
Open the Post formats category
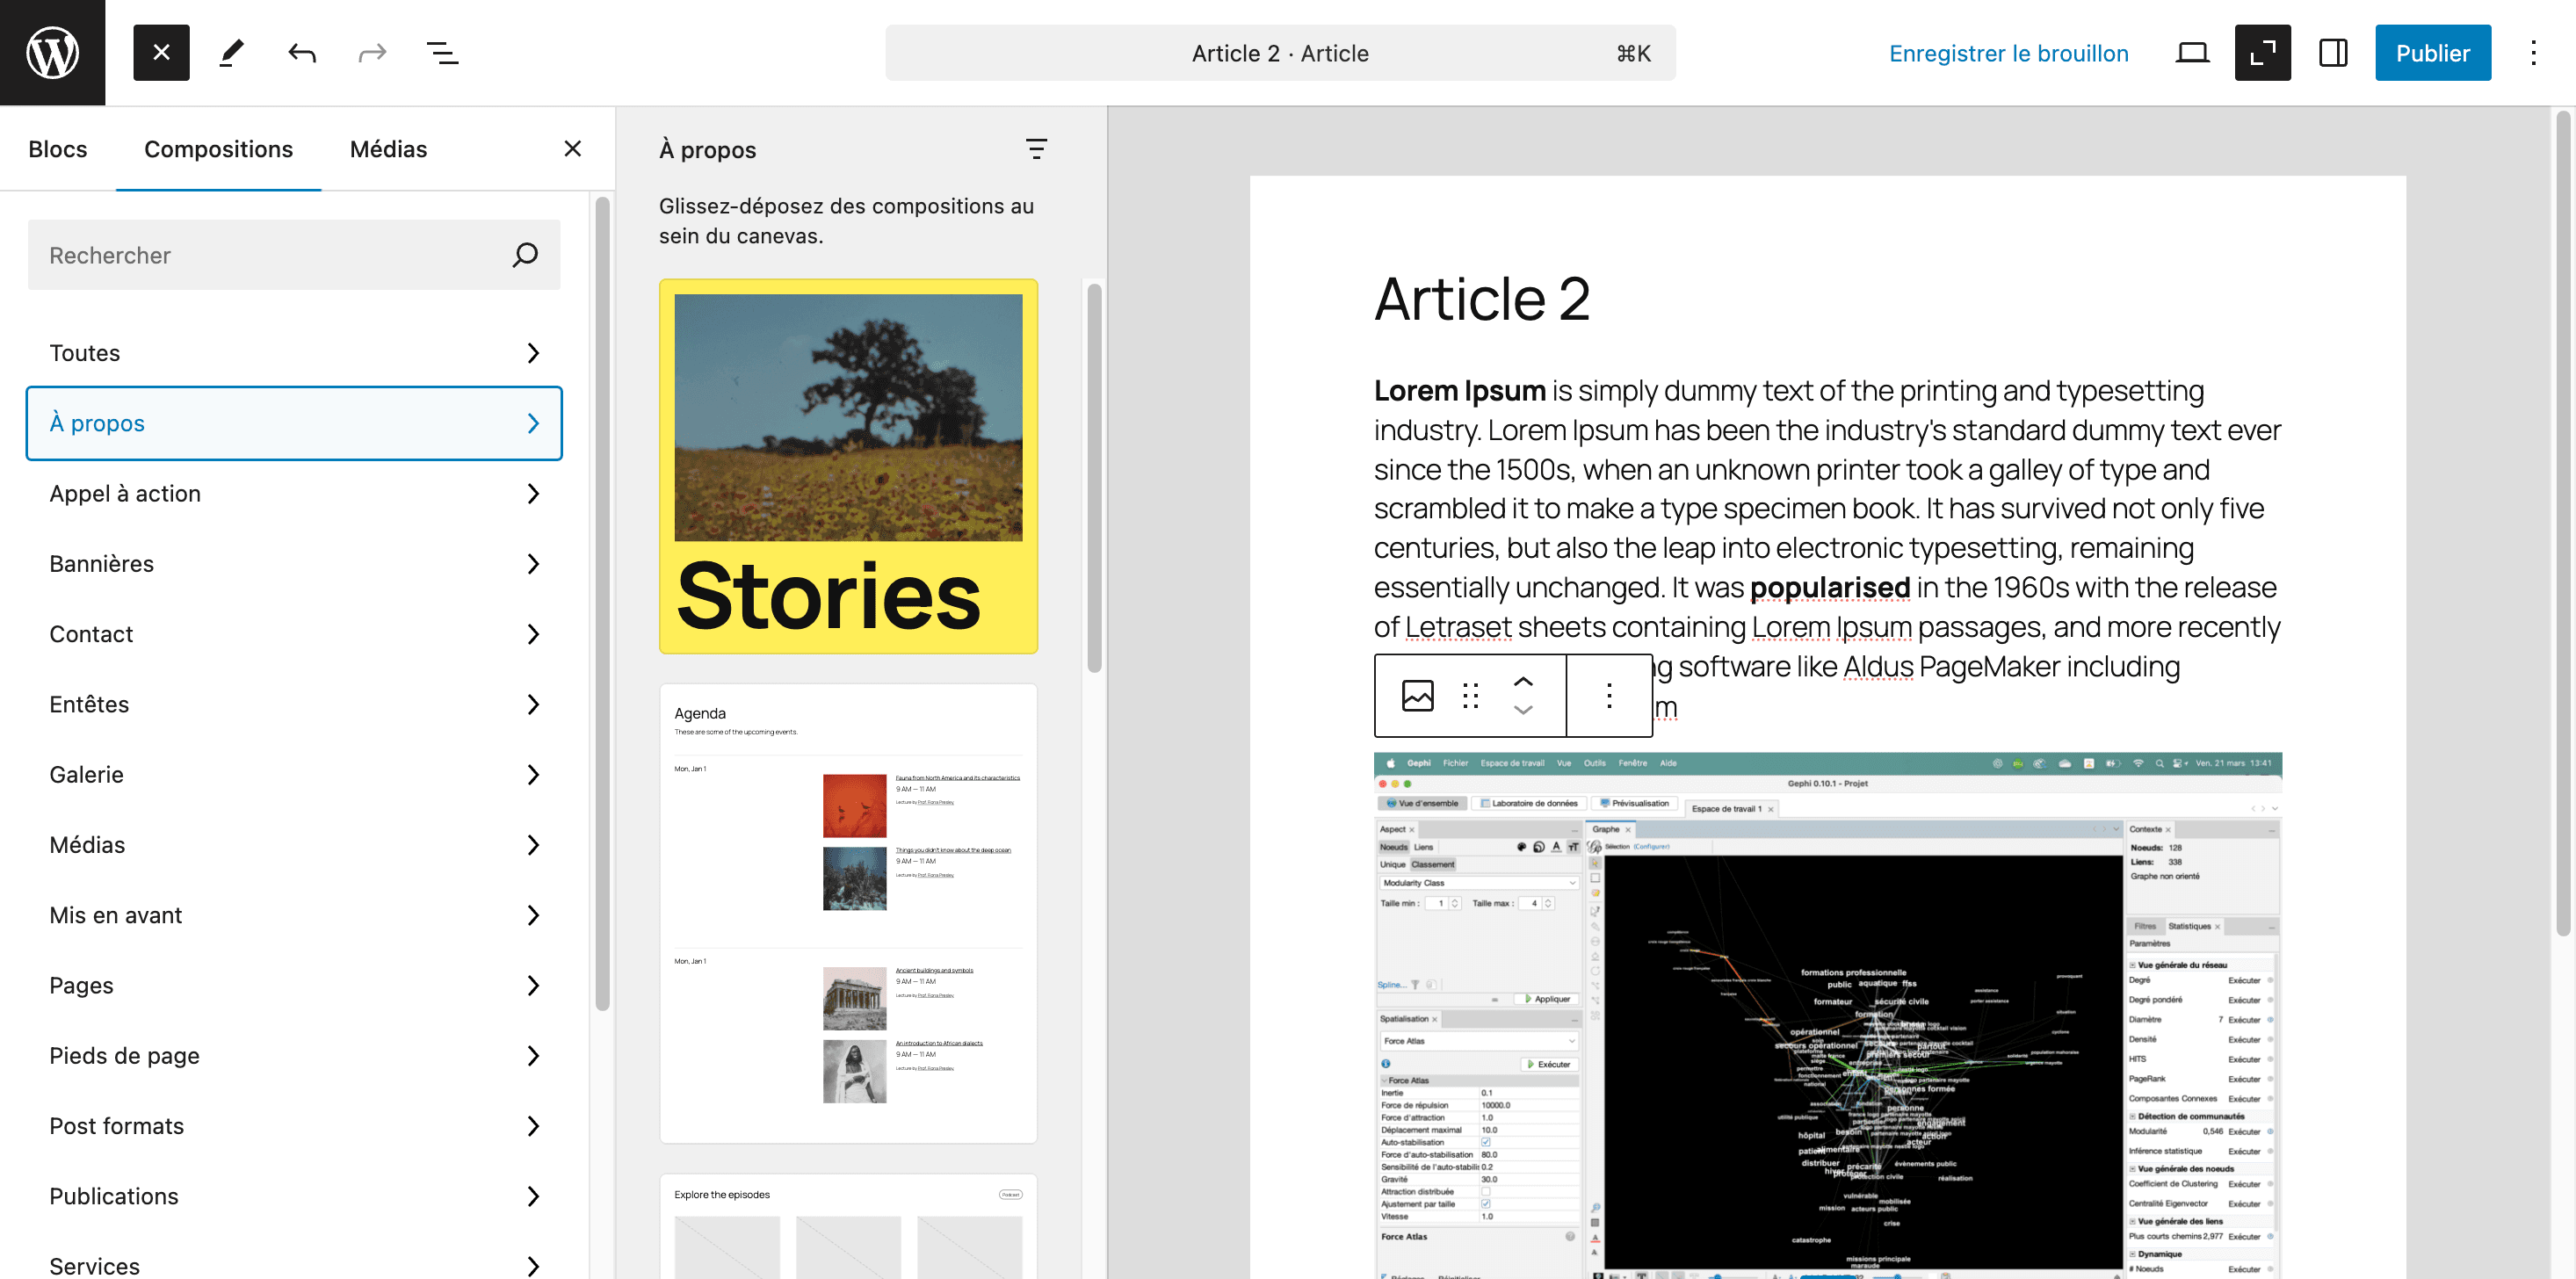(294, 1125)
